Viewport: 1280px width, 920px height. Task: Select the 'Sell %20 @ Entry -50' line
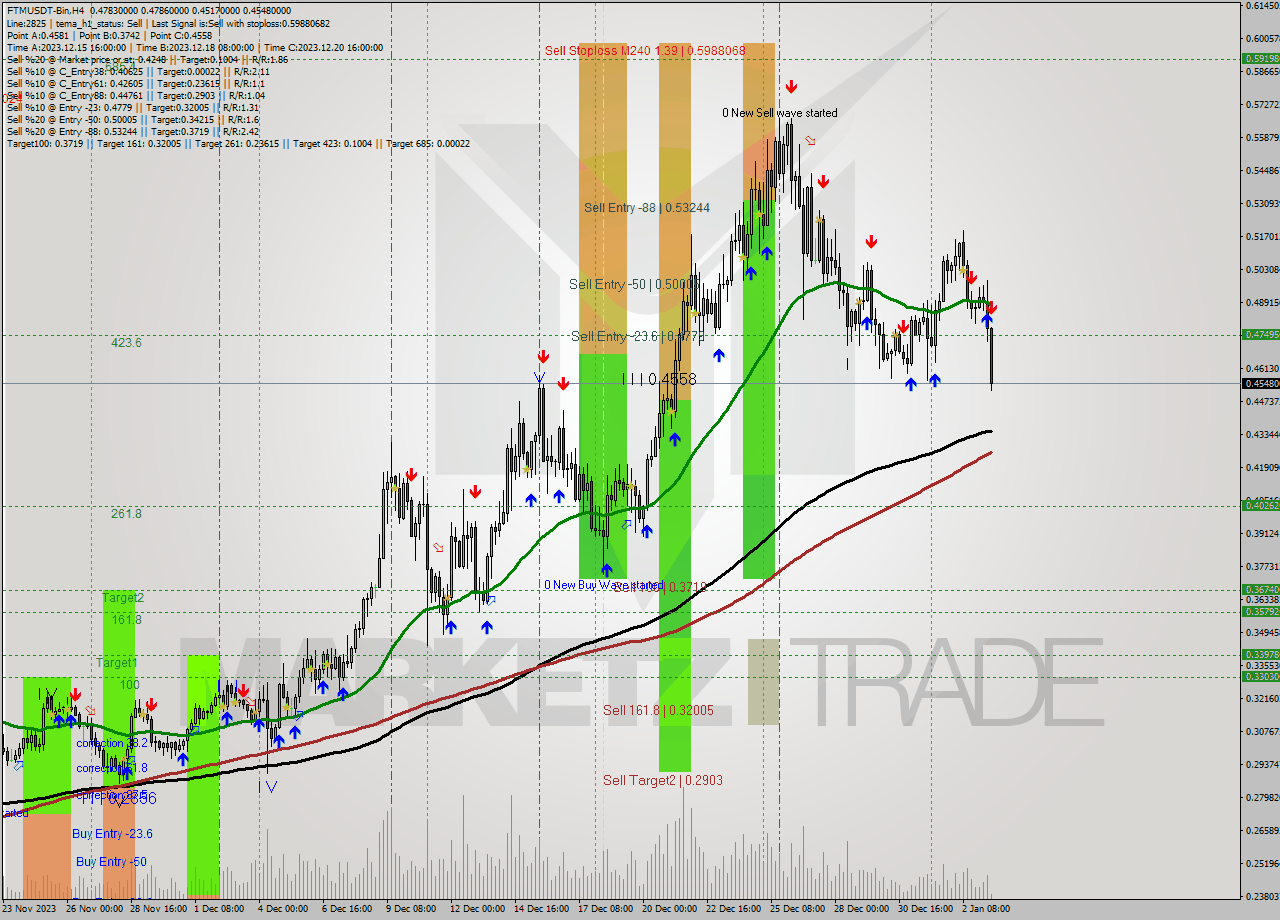[133, 119]
